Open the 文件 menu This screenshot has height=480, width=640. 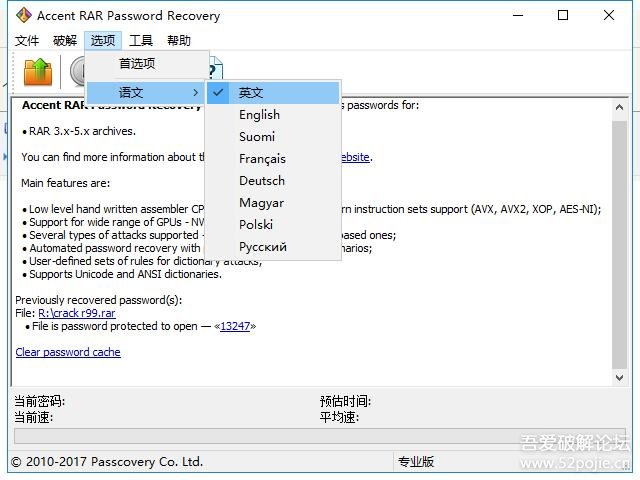pos(27,40)
